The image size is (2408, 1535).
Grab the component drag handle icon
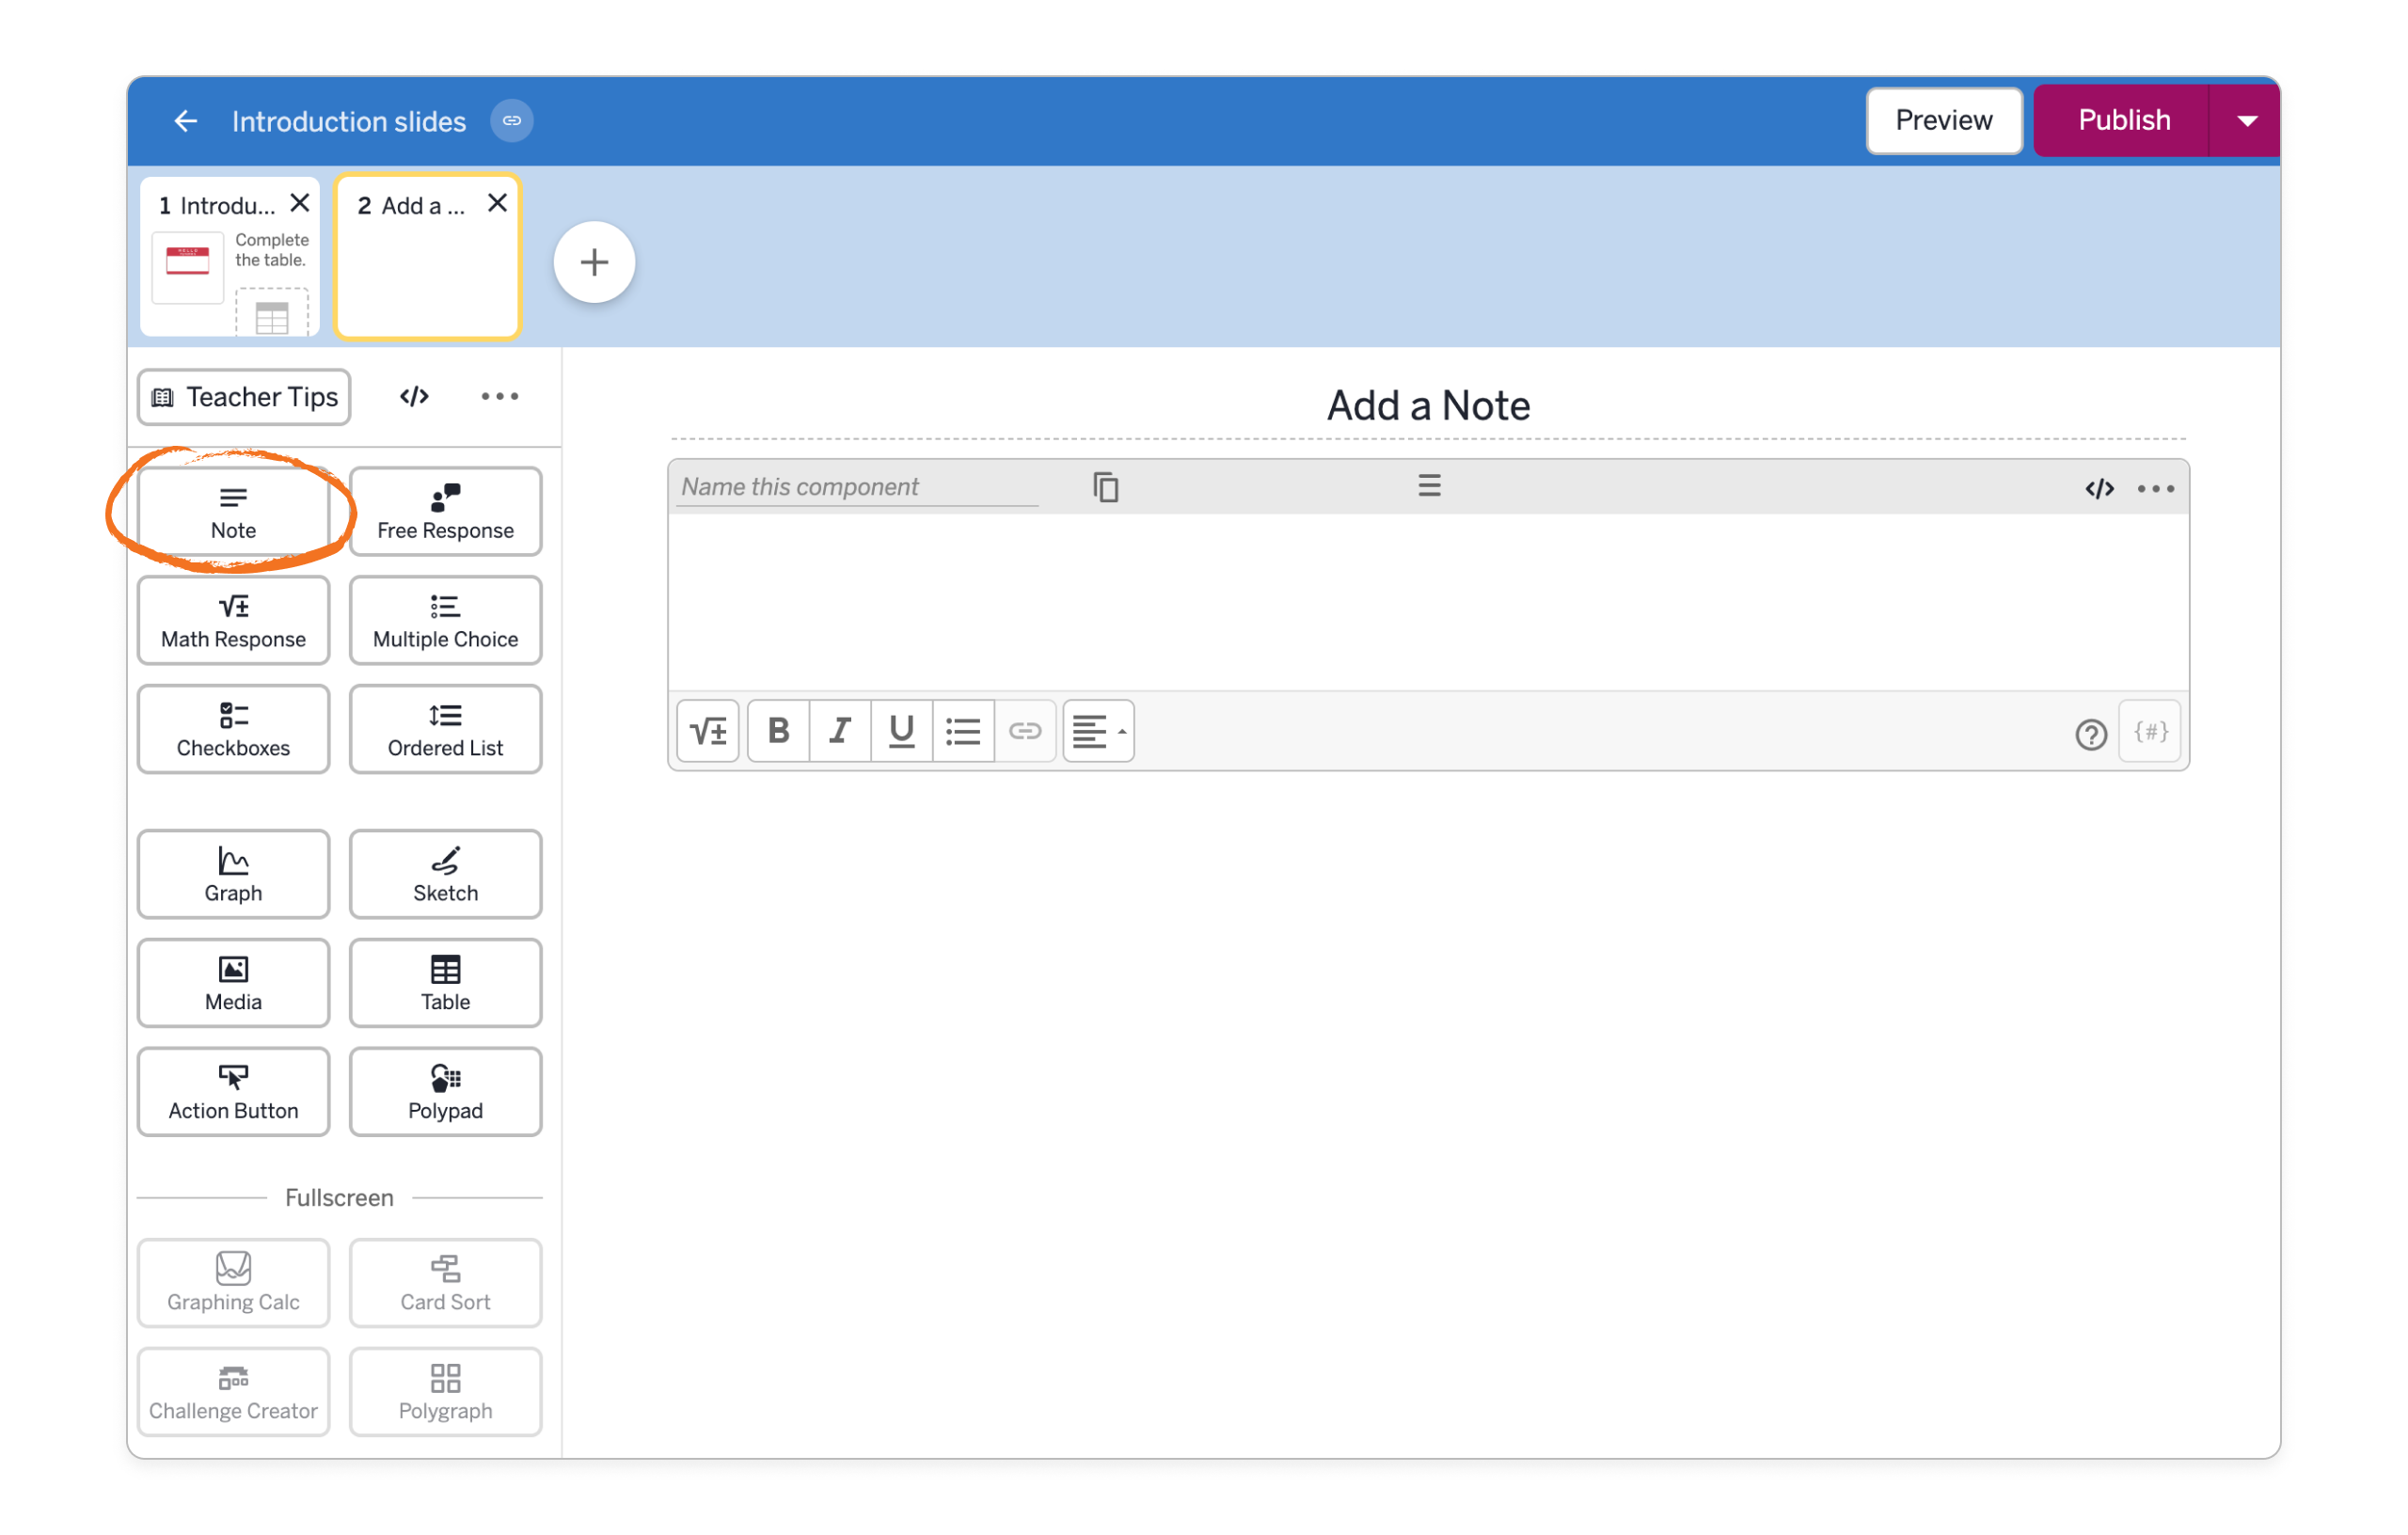pyautogui.click(x=1429, y=486)
